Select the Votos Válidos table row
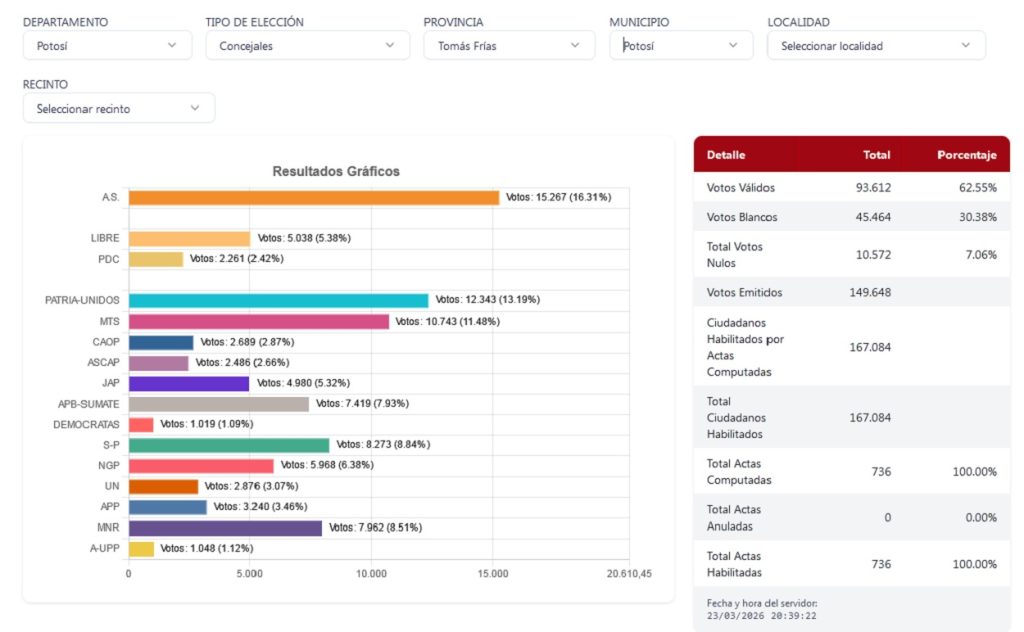Image resolution: width=1024 pixels, height=632 pixels. coord(851,187)
